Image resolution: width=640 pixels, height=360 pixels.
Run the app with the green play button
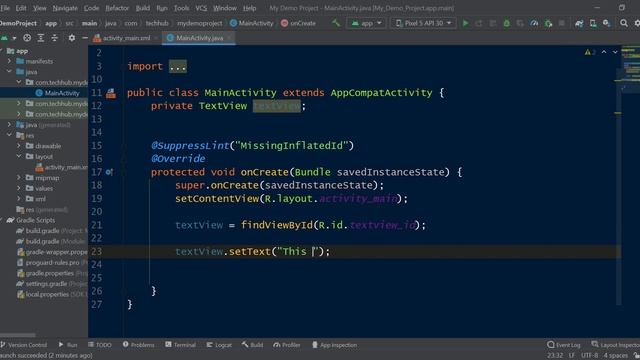[465, 23]
